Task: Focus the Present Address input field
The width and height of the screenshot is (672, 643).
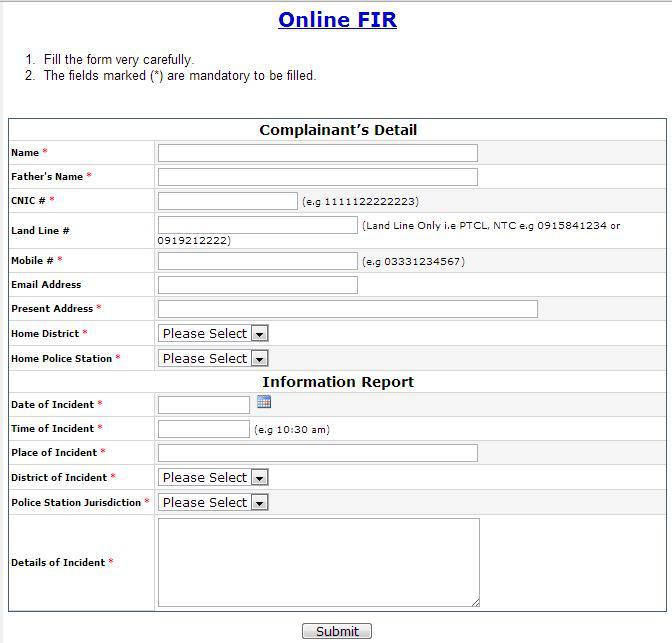Action: click(x=348, y=309)
